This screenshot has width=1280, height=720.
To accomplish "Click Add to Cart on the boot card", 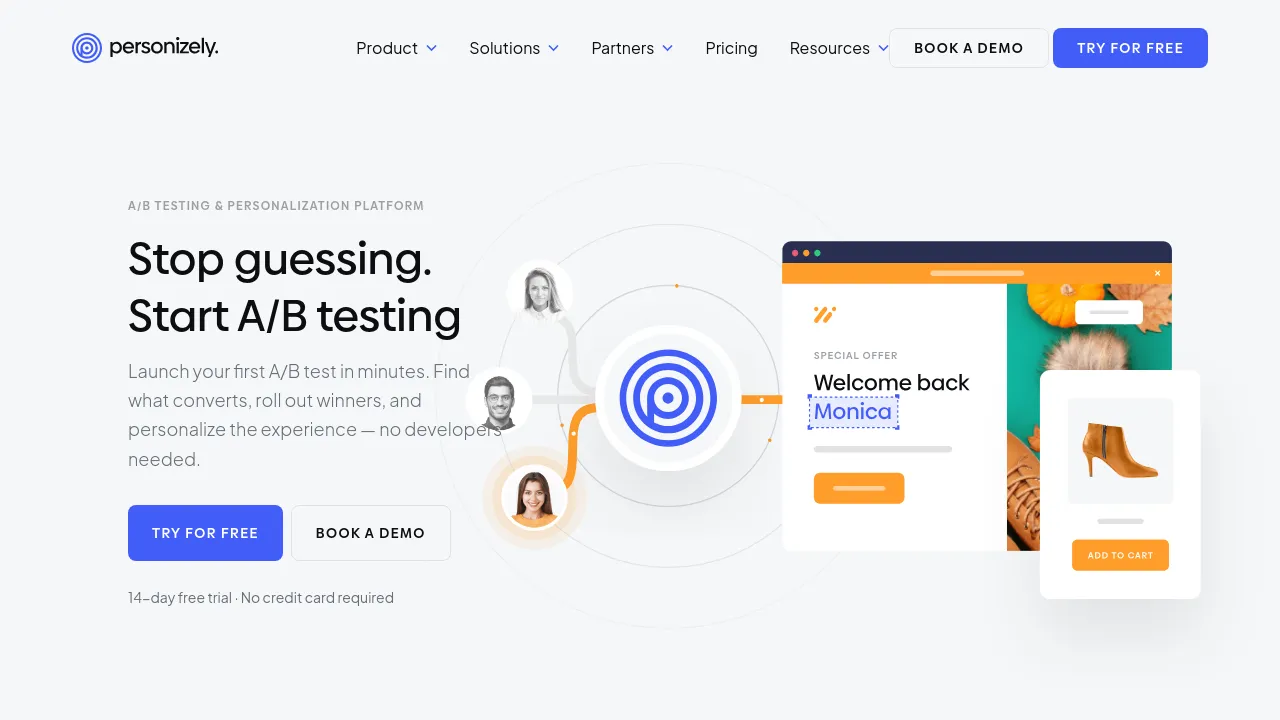I will (1120, 555).
